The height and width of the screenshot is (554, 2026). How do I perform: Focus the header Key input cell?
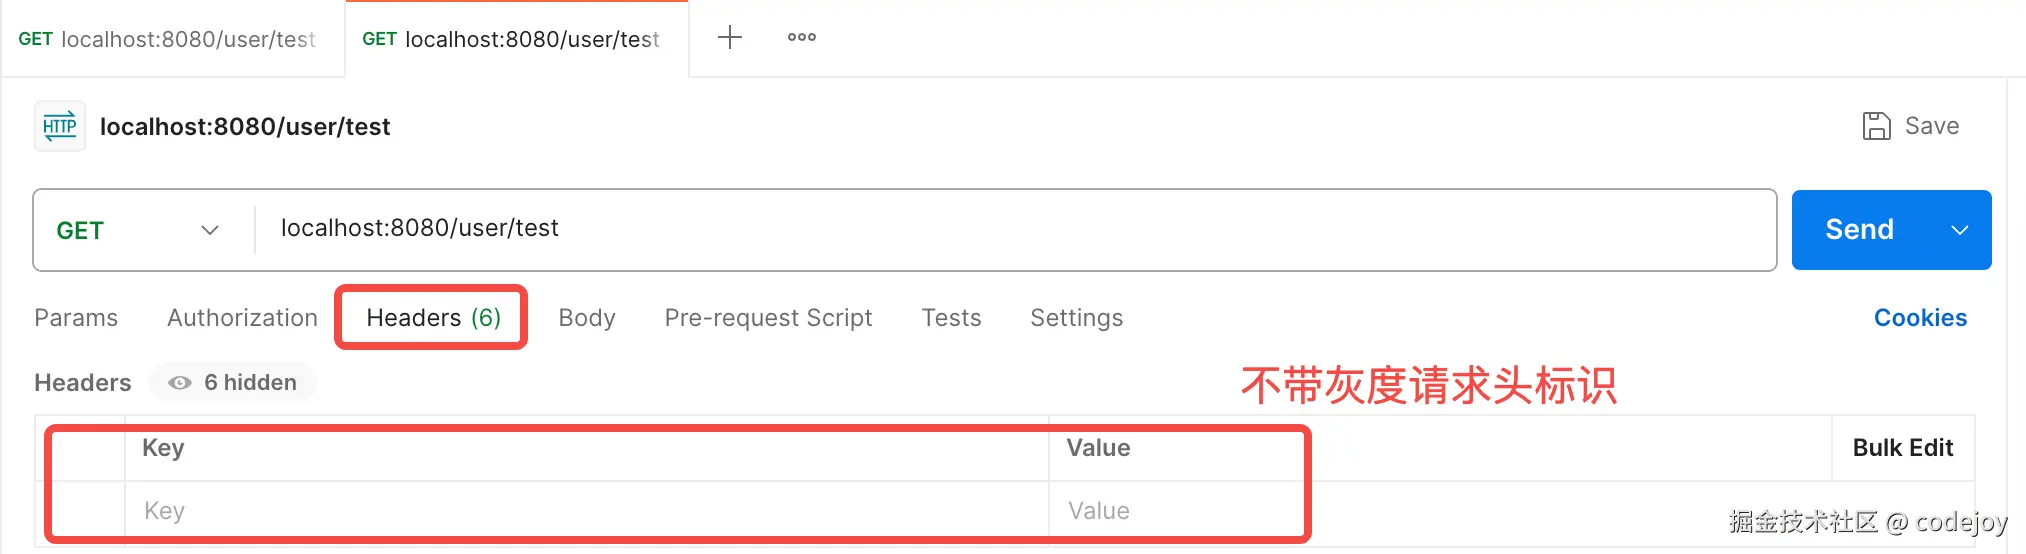point(586,511)
